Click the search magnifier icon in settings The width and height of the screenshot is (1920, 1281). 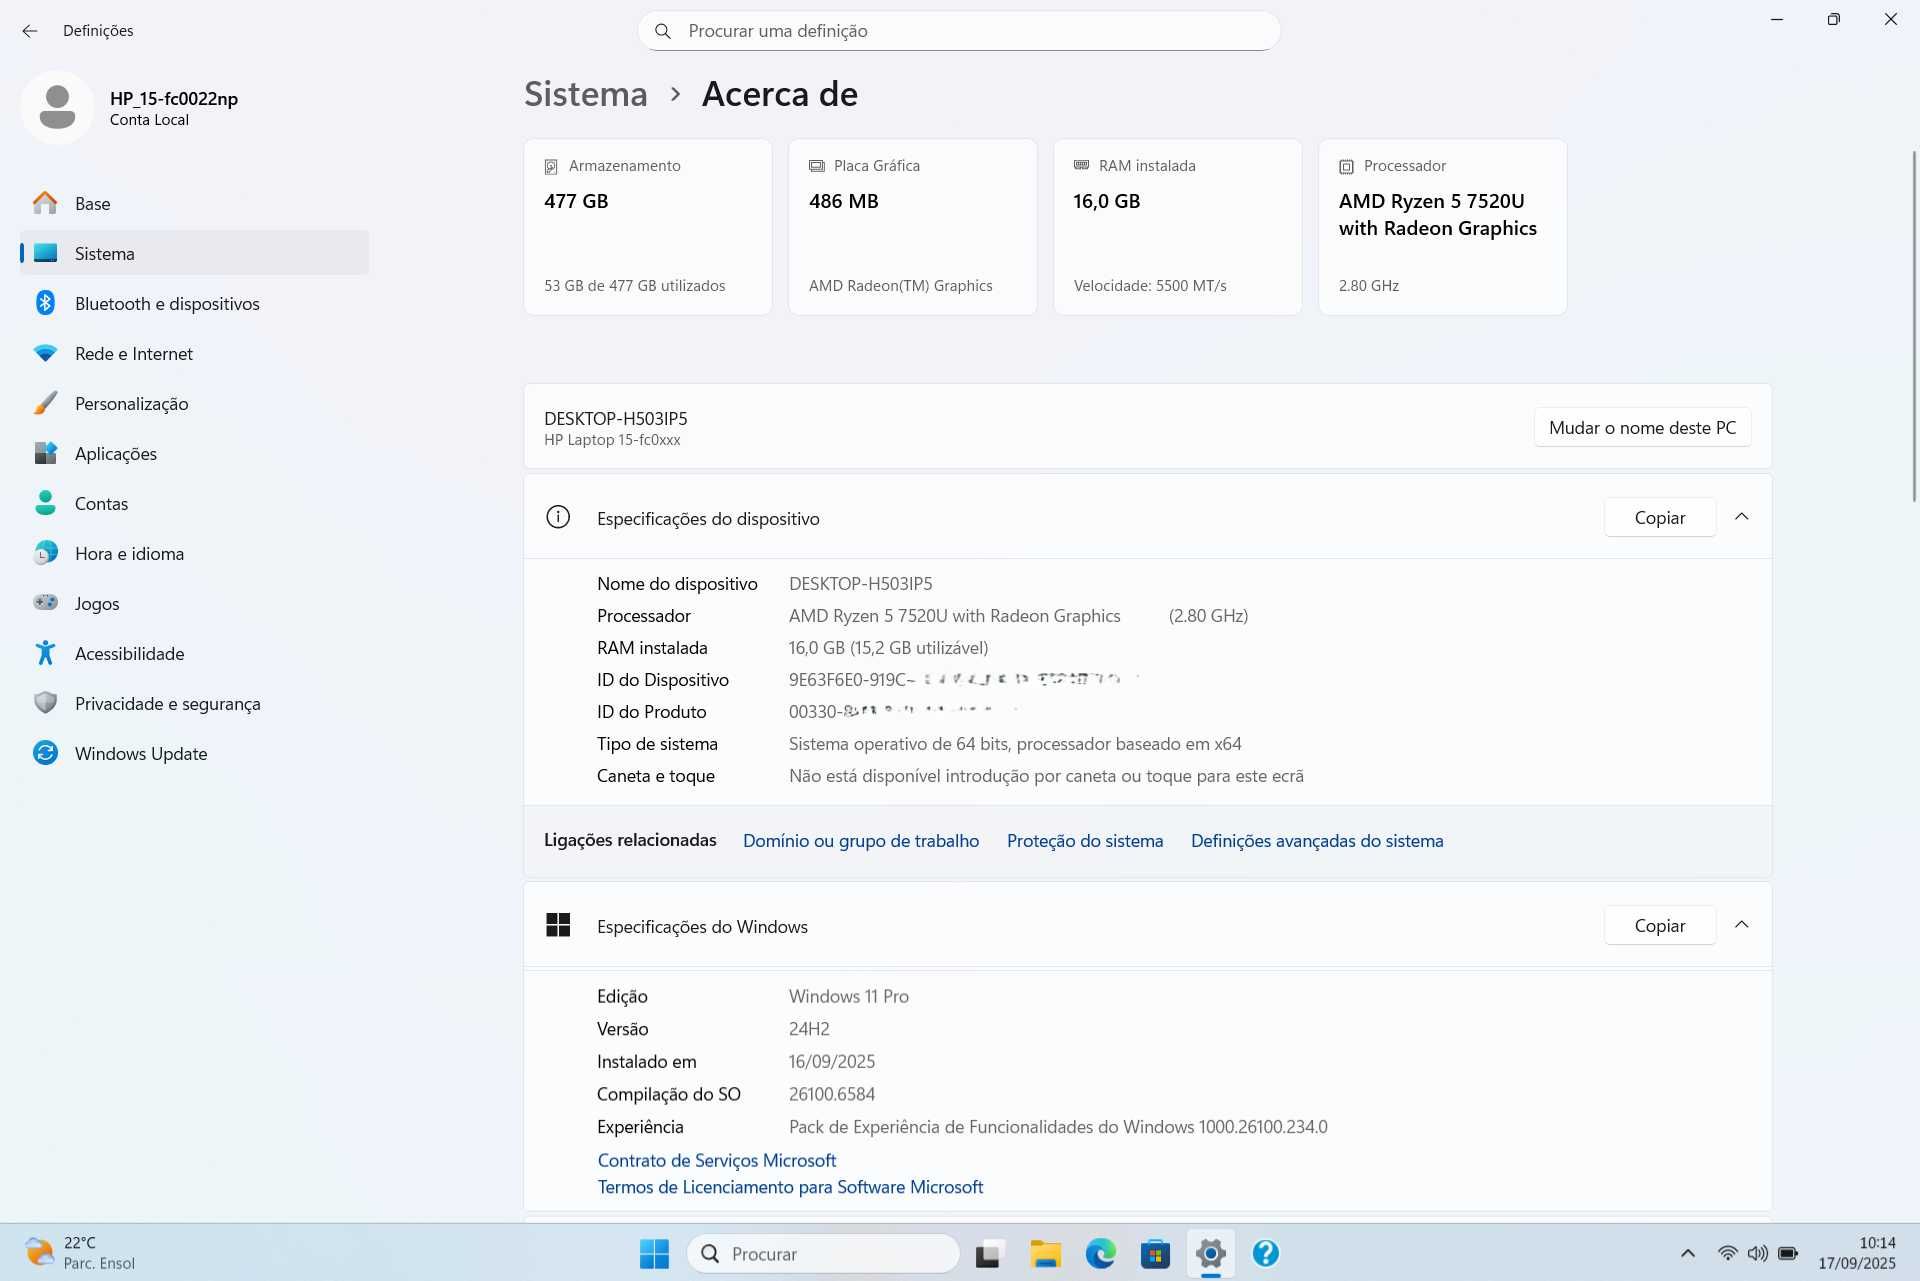pos(663,31)
